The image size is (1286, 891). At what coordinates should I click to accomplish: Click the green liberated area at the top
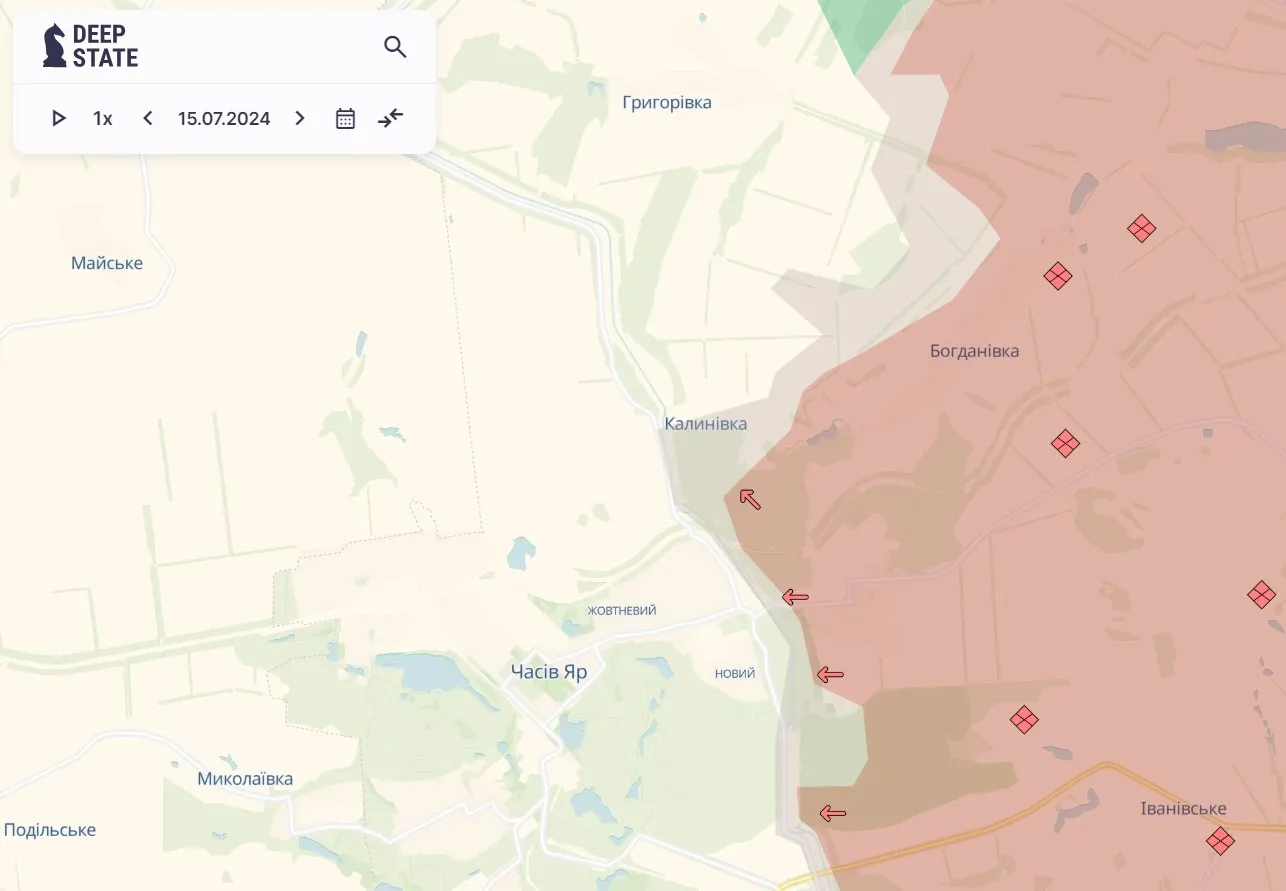(860, 25)
